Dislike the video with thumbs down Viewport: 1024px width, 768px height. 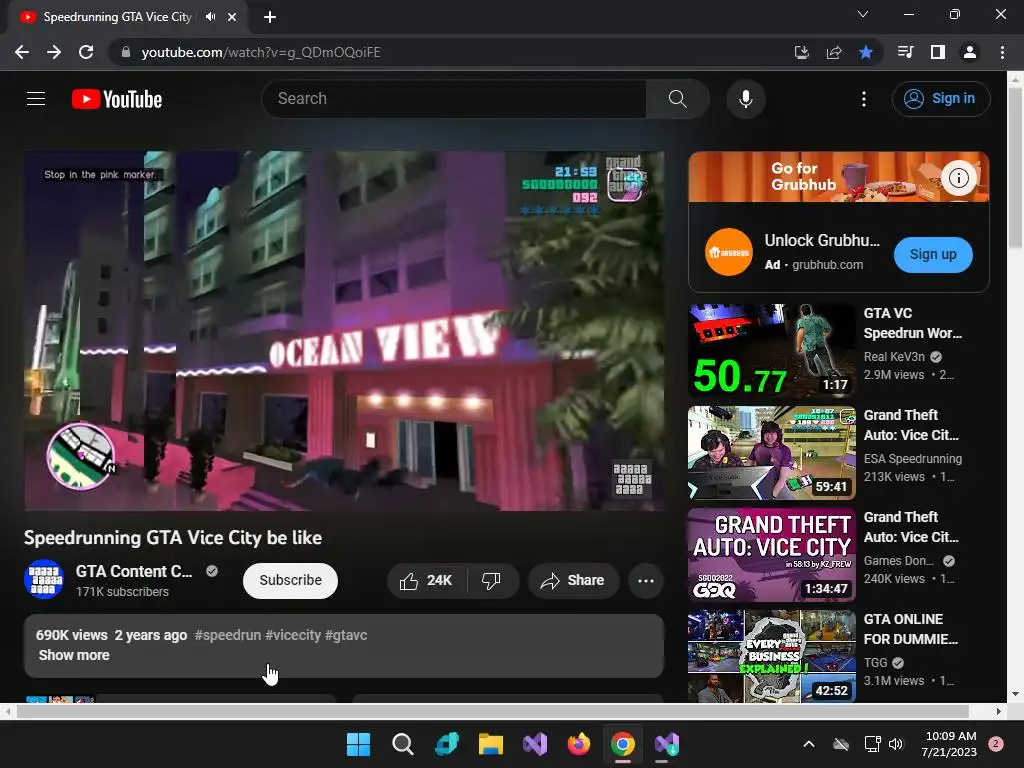pyautogui.click(x=492, y=581)
